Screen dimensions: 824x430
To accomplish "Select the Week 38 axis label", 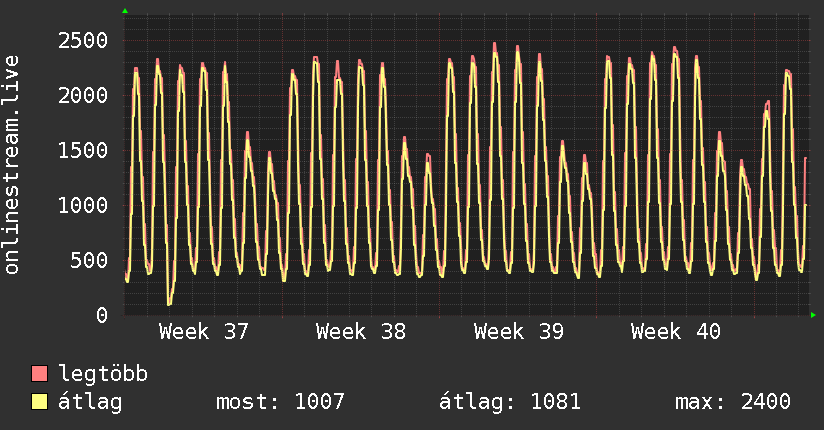I will tap(360, 332).
